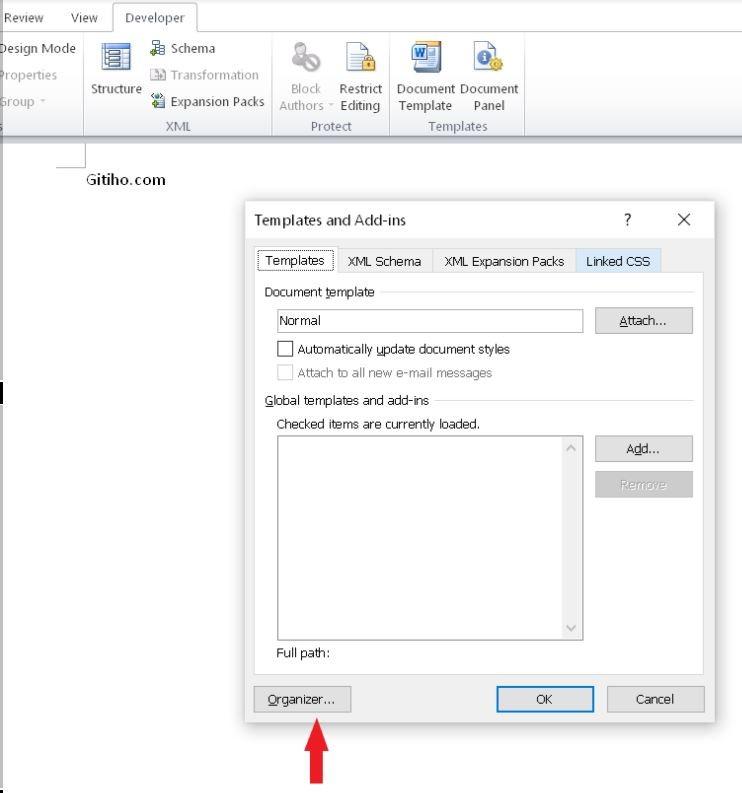The image size is (742, 793).
Task: Open the XML Expansion Packs tab
Action: click(504, 261)
